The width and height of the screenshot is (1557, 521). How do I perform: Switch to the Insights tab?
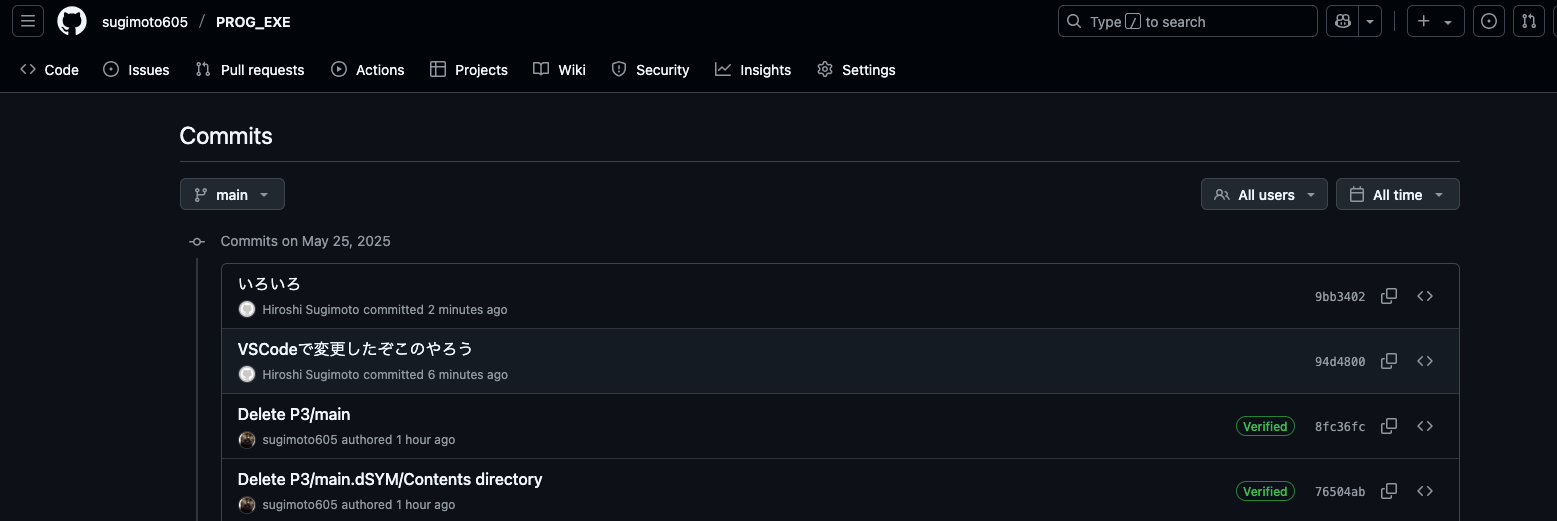753,70
